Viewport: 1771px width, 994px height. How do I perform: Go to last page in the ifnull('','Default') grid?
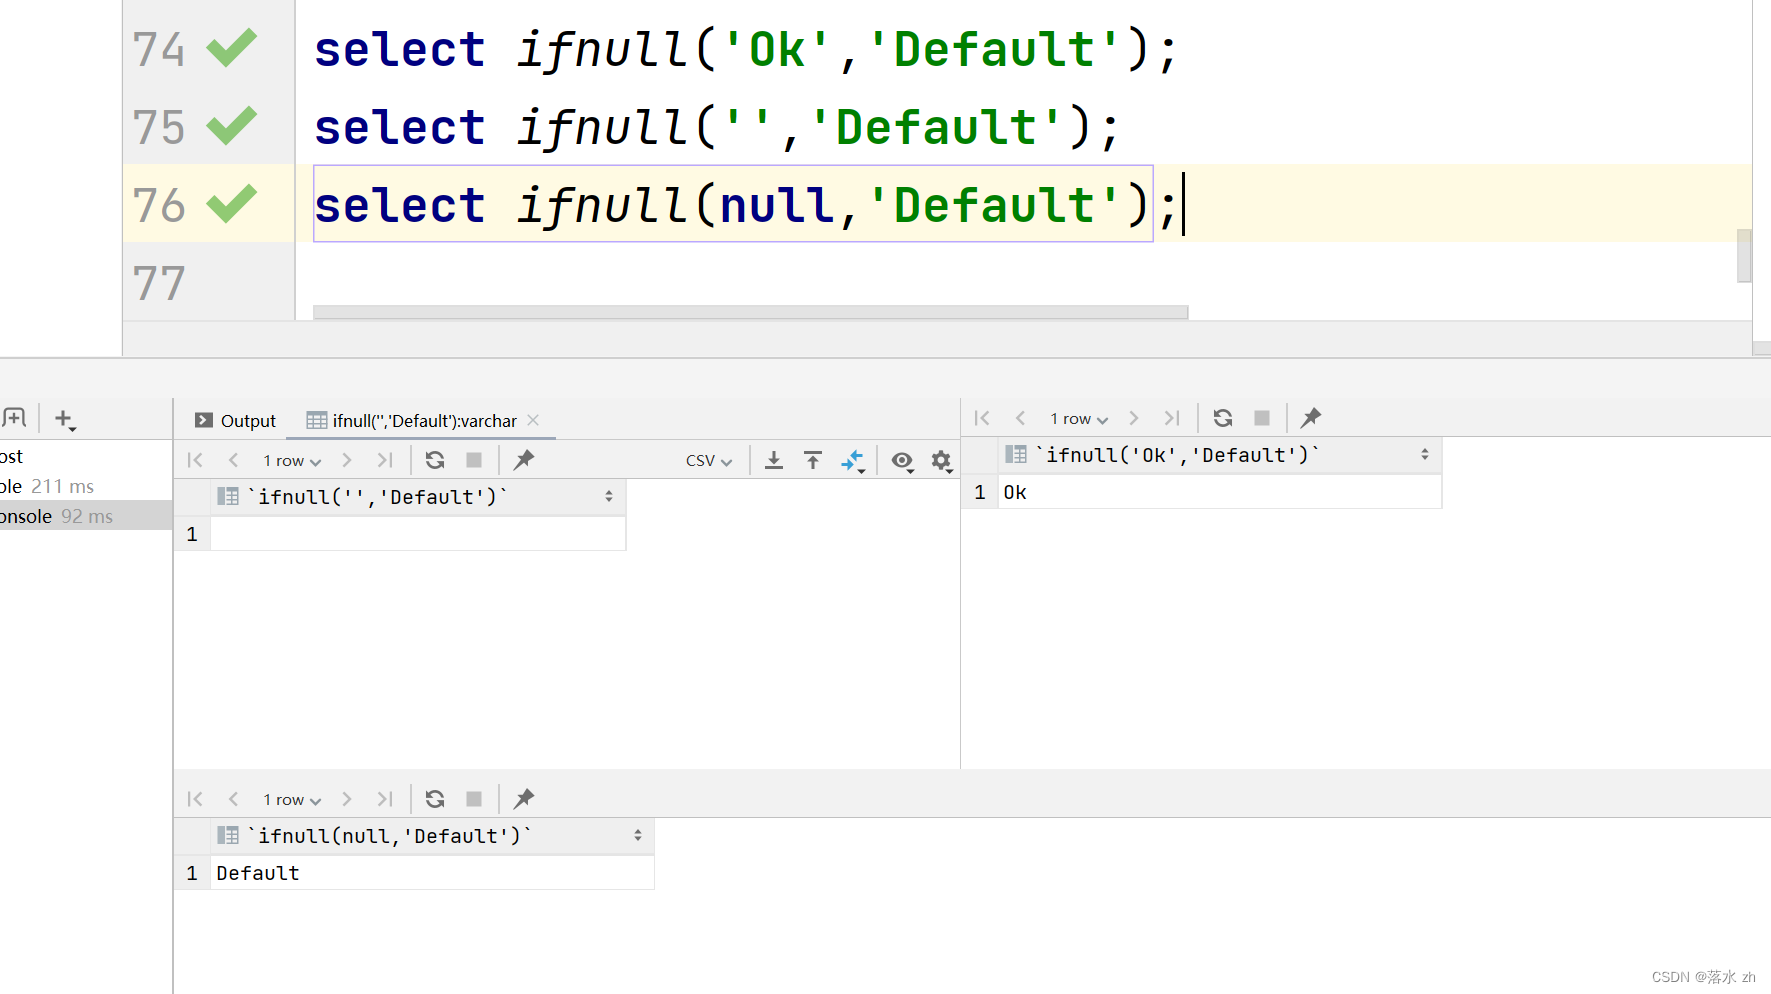[385, 460]
